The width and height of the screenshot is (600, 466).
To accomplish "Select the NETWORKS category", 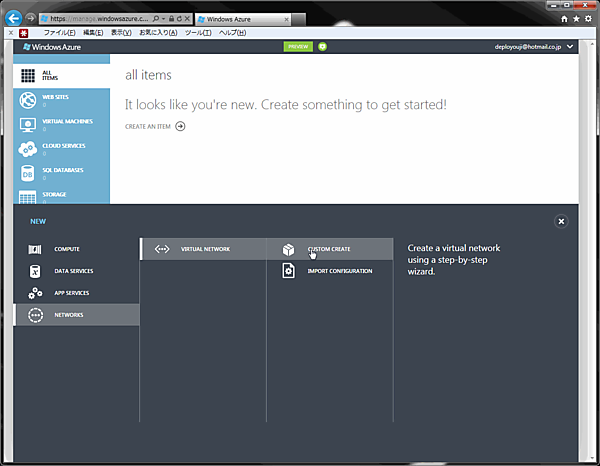I will (x=77, y=315).
